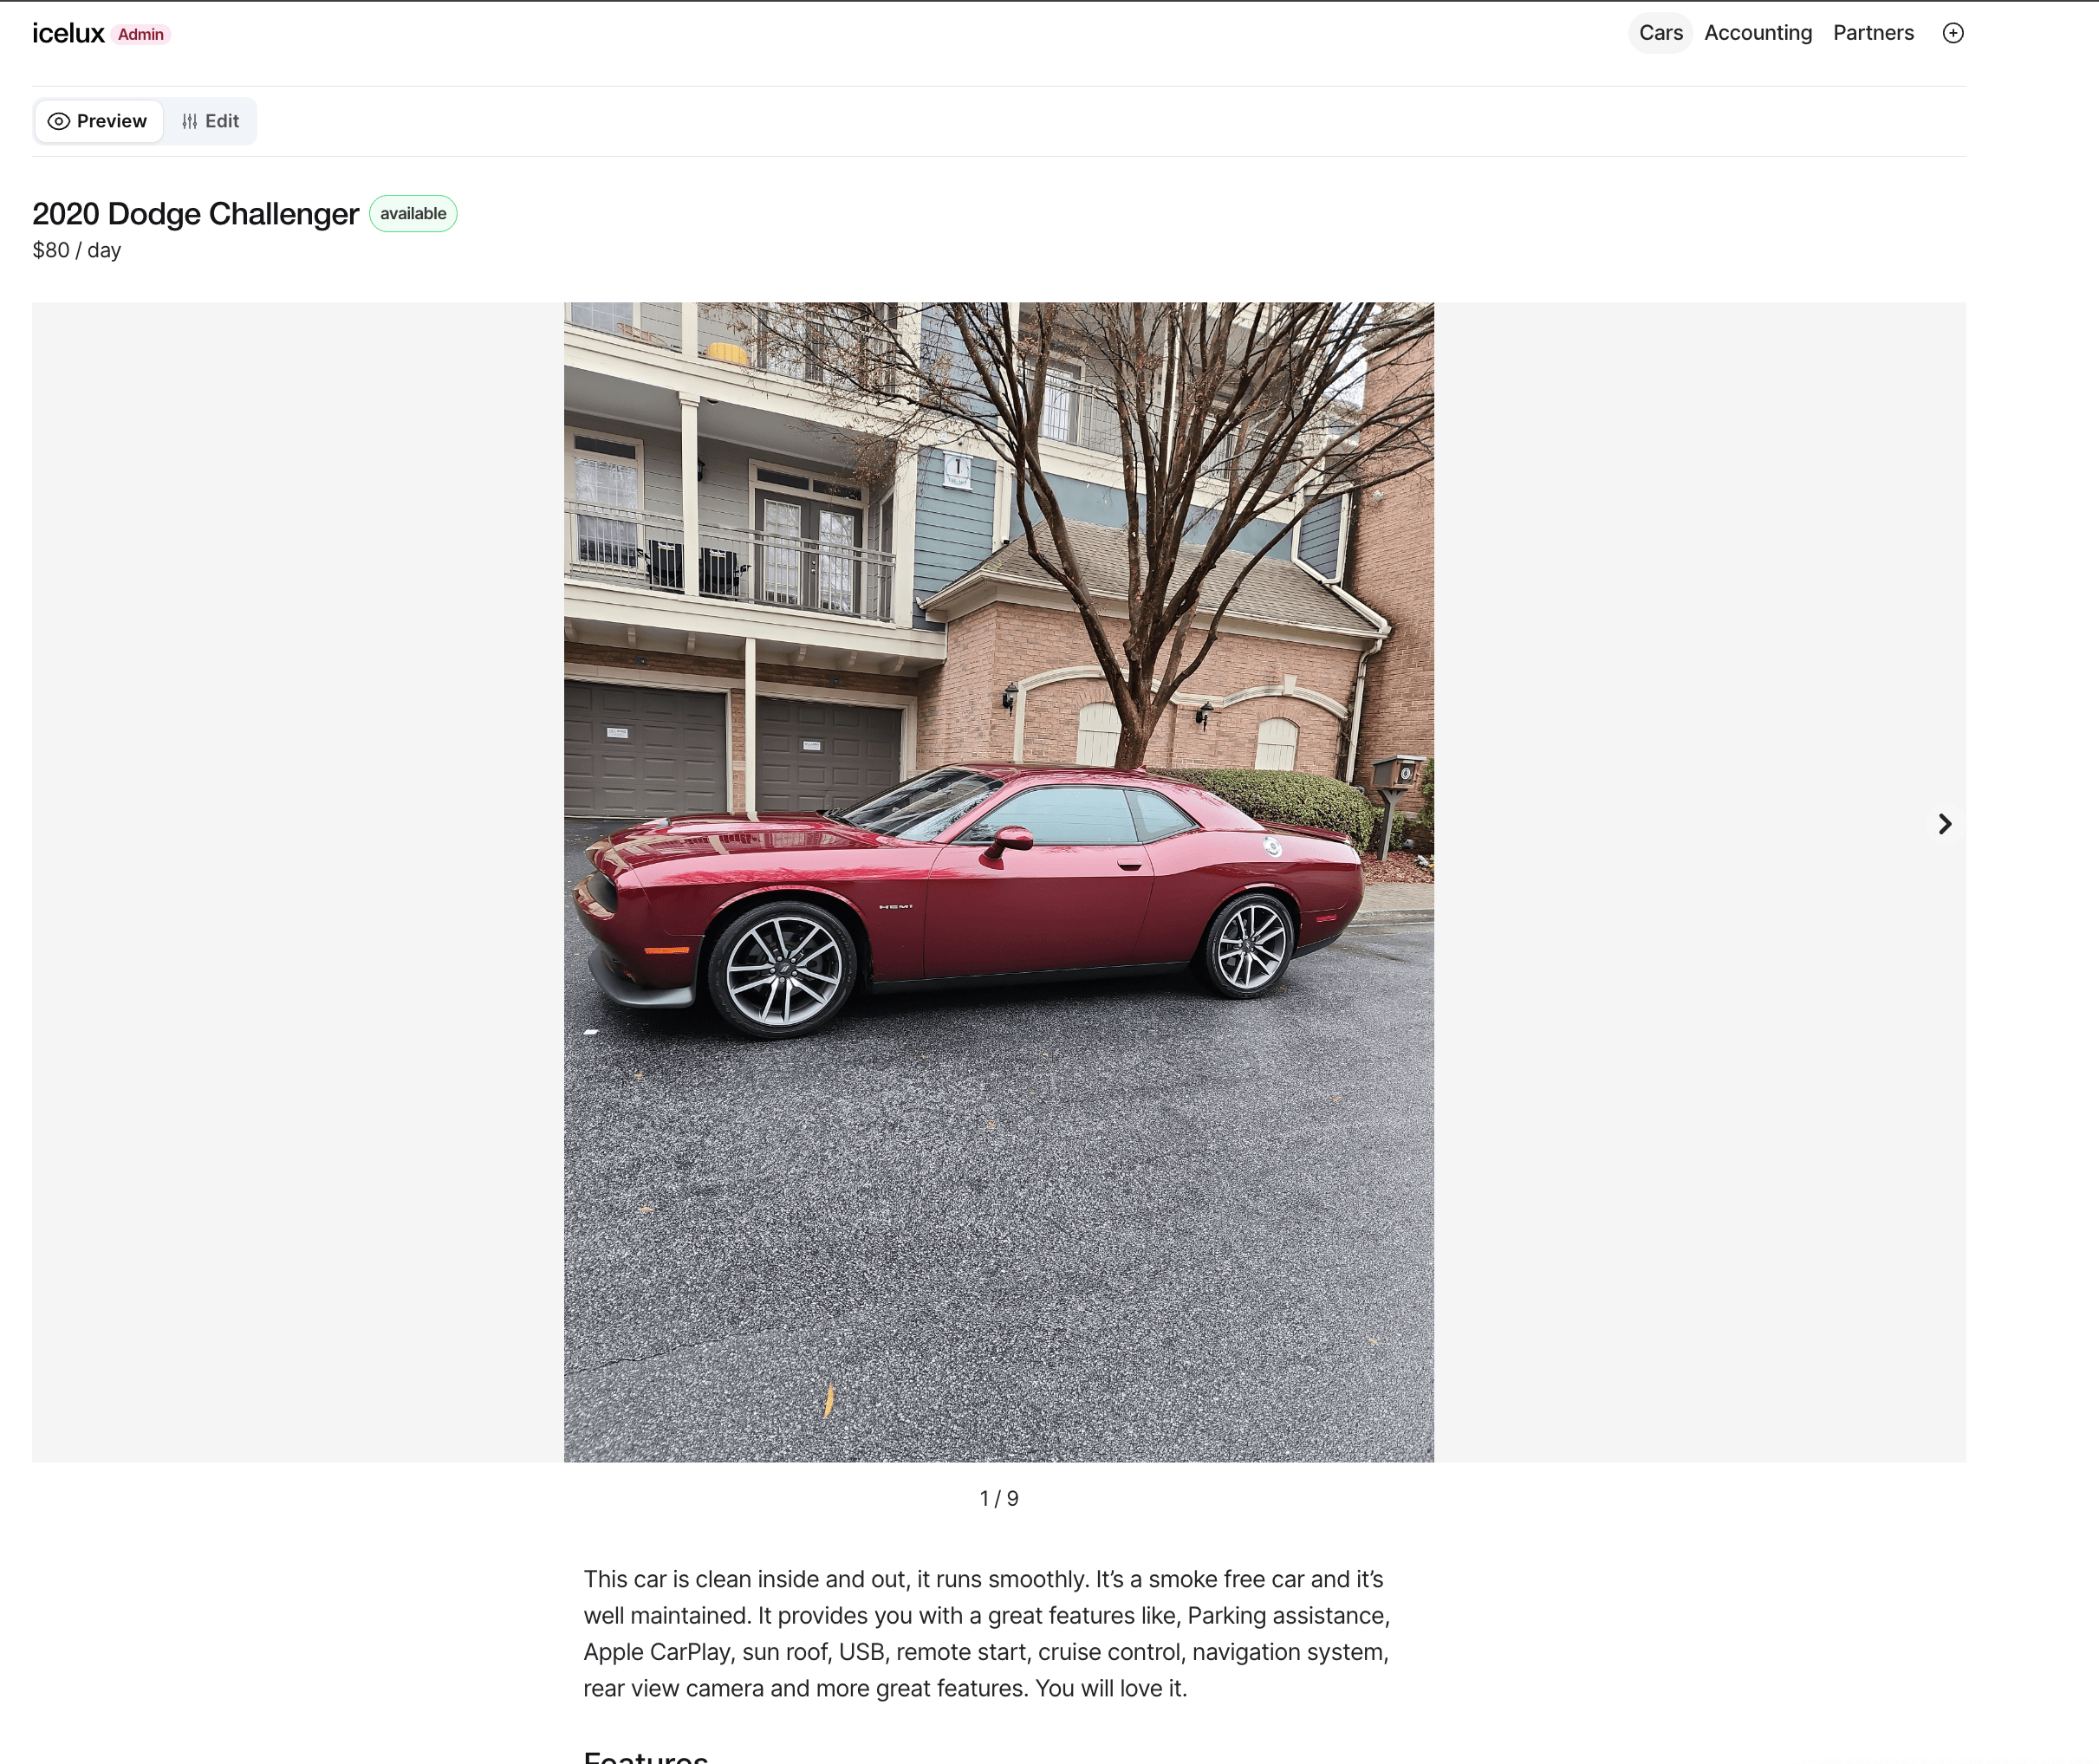Open the Cars navigation item

(x=1660, y=33)
